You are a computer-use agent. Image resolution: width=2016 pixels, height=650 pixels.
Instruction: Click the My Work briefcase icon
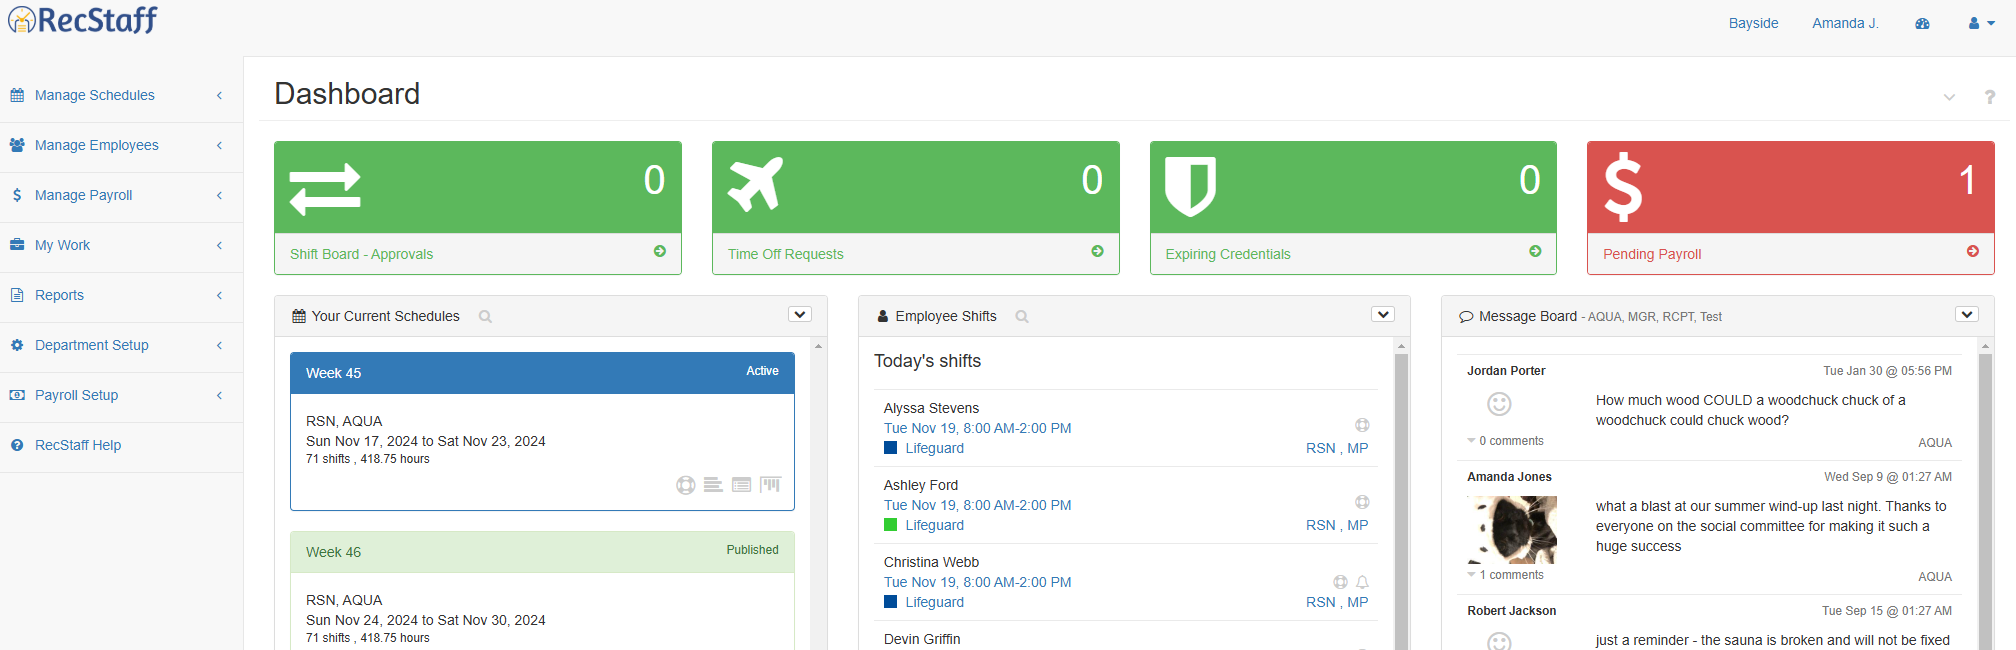[x=17, y=245]
